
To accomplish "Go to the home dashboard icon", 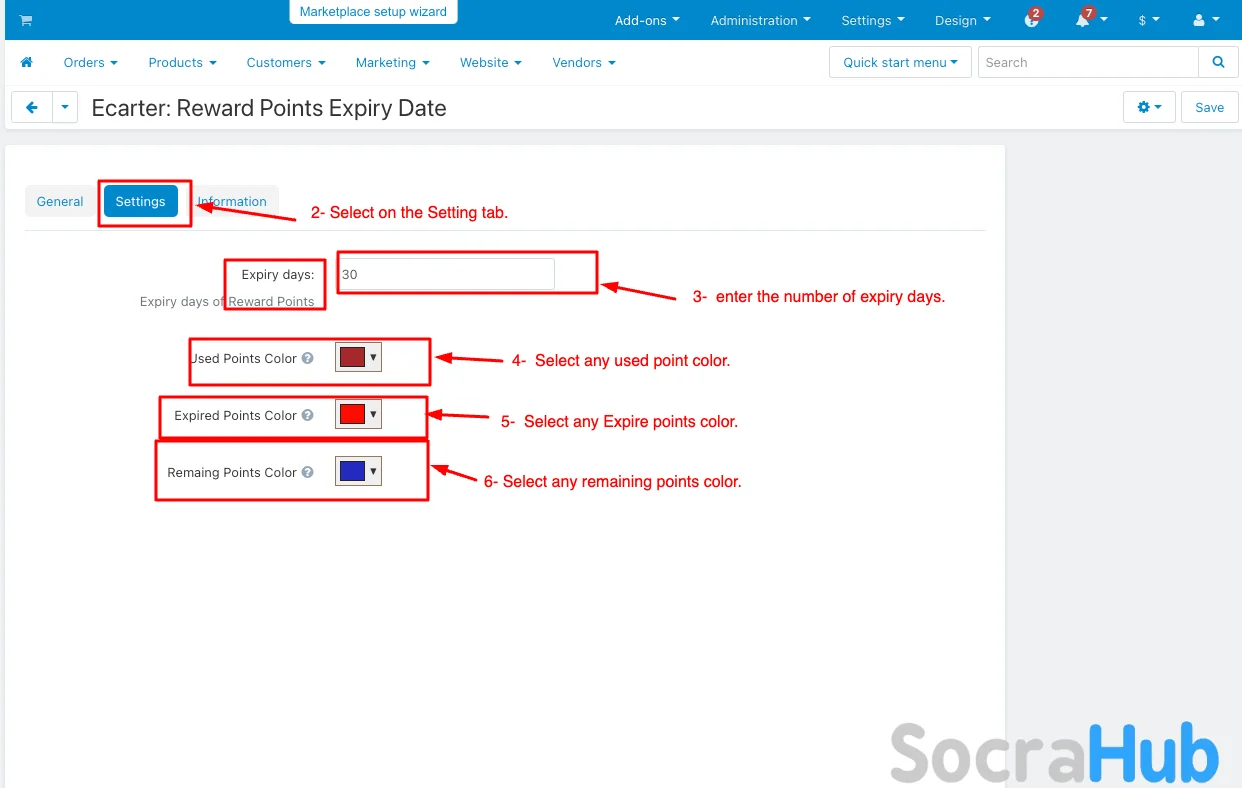I will pyautogui.click(x=27, y=62).
